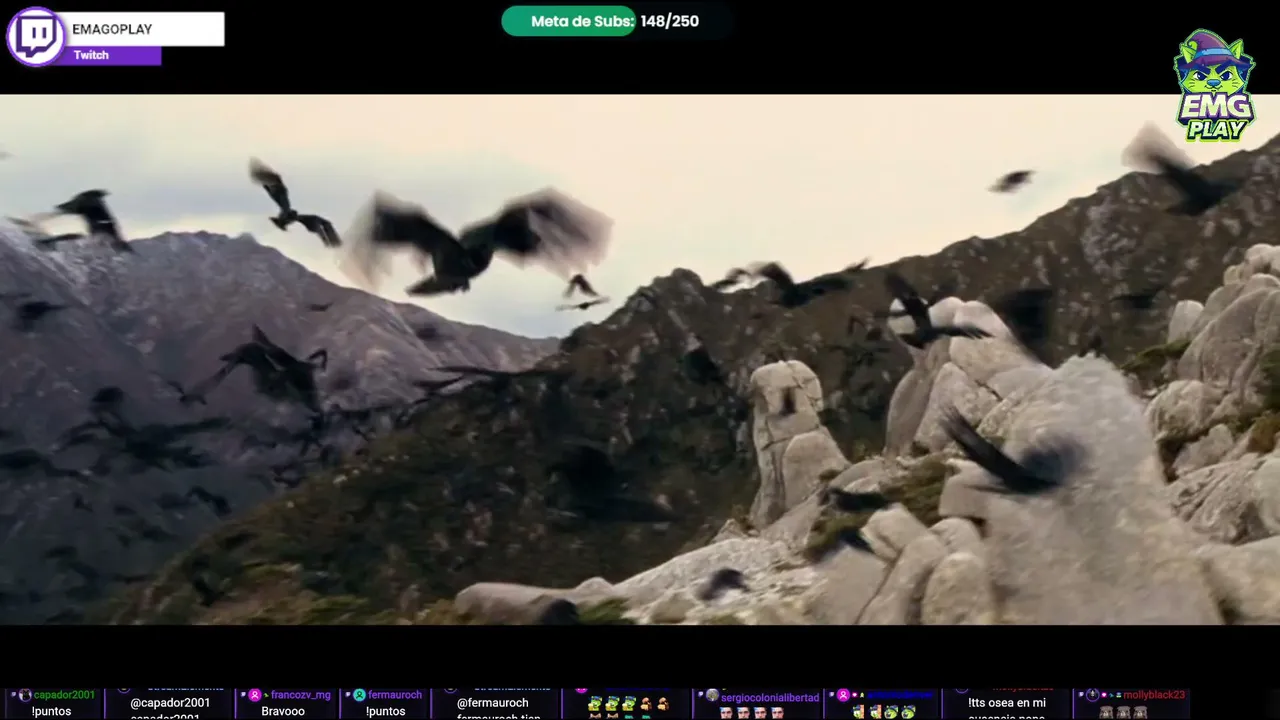The height and width of the screenshot is (720, 1280).
Task: Click username francozv_mg in the chat bar
Action: (300, 695)
